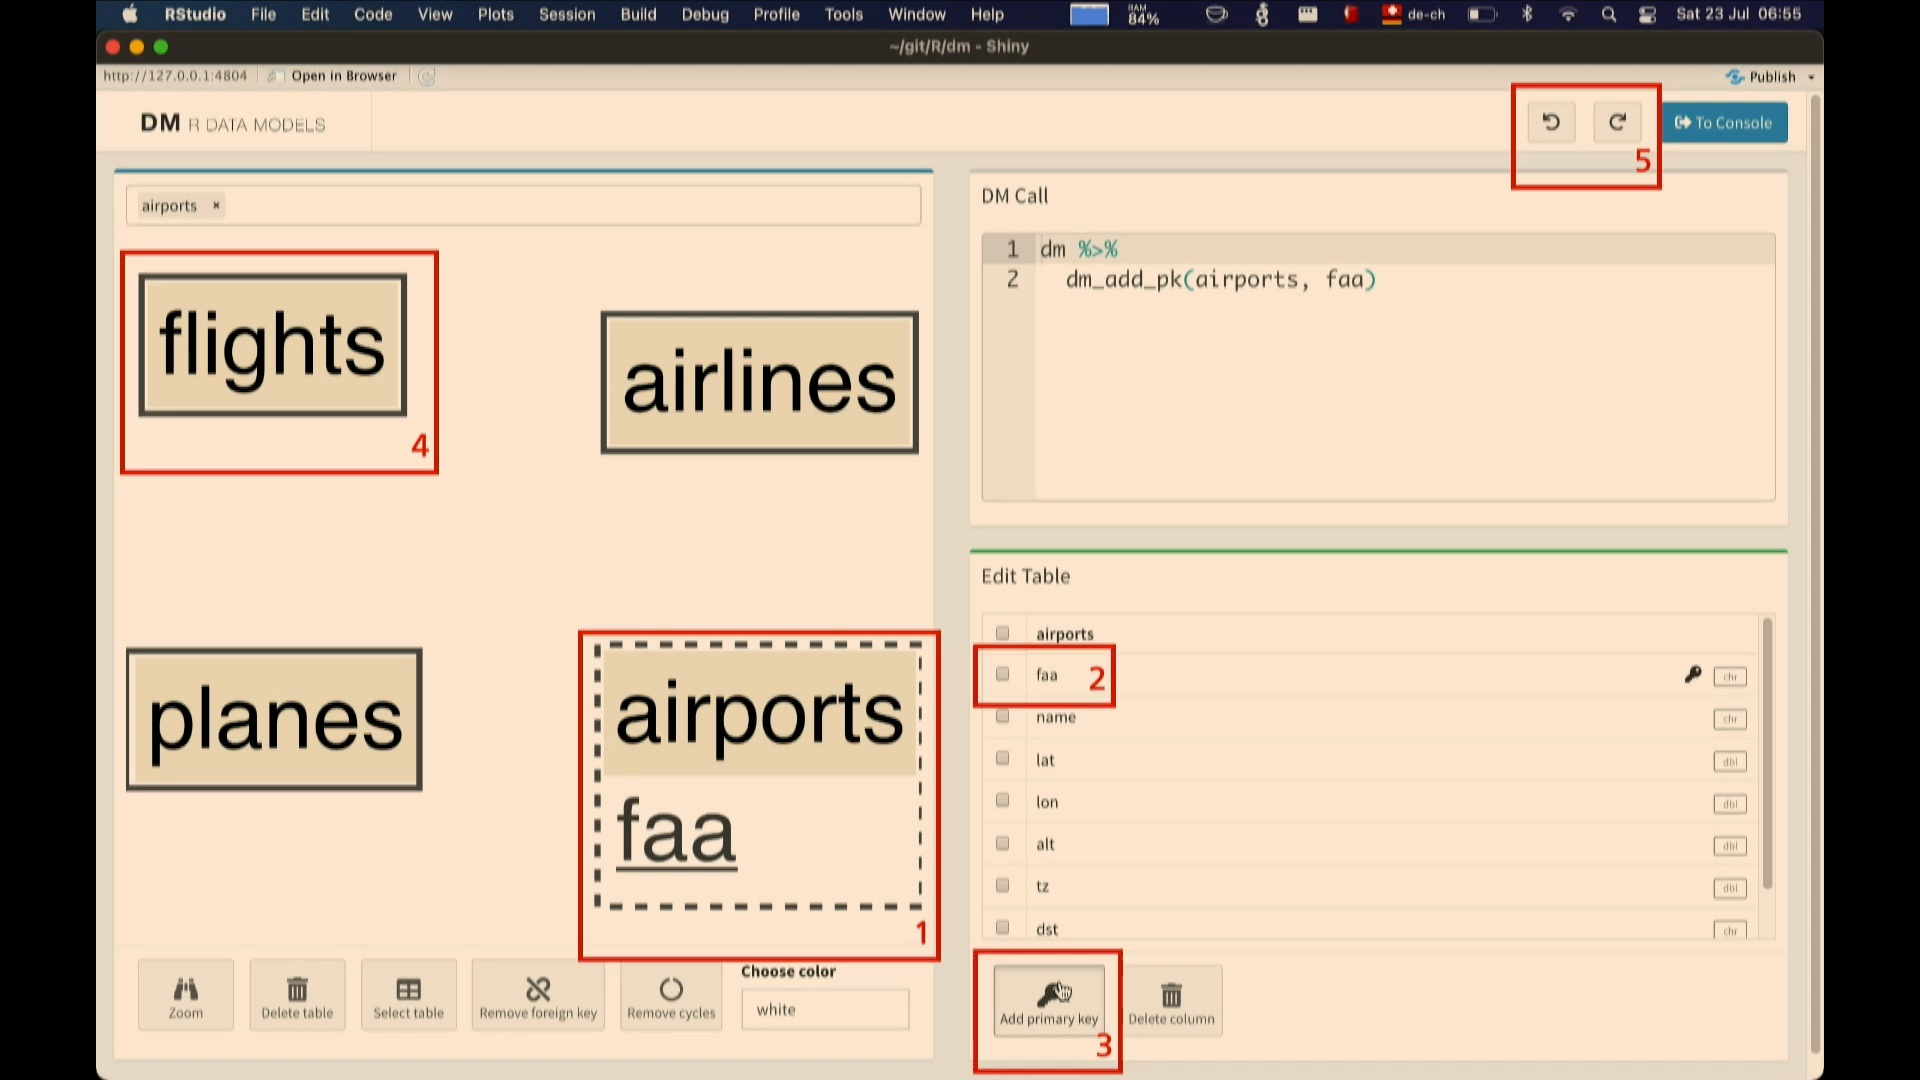Click the undo arrow icon
1920x1080 pixels.
[1551, 122]
